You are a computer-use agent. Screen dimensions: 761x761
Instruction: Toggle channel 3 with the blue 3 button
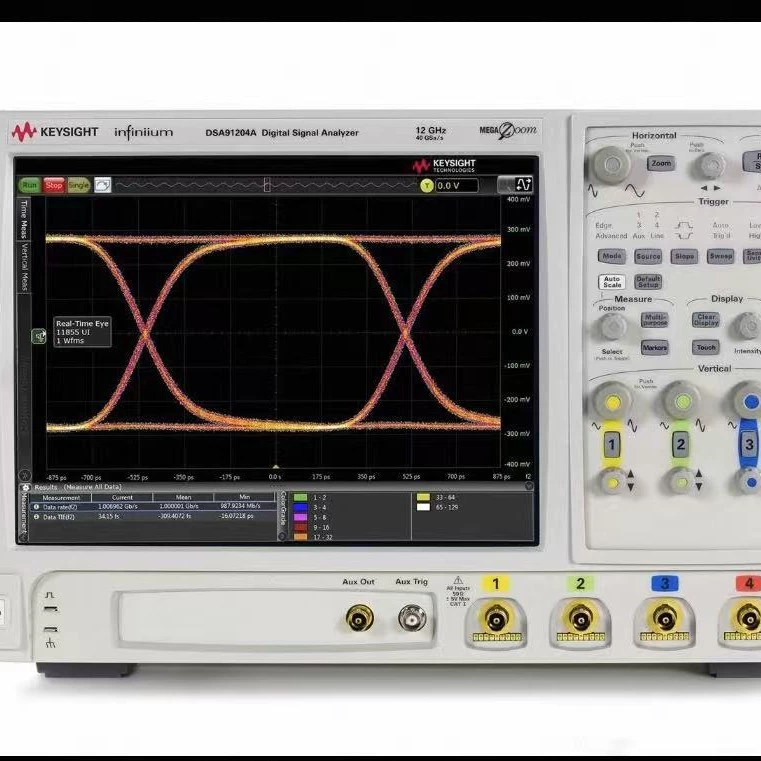click(749, 444)
